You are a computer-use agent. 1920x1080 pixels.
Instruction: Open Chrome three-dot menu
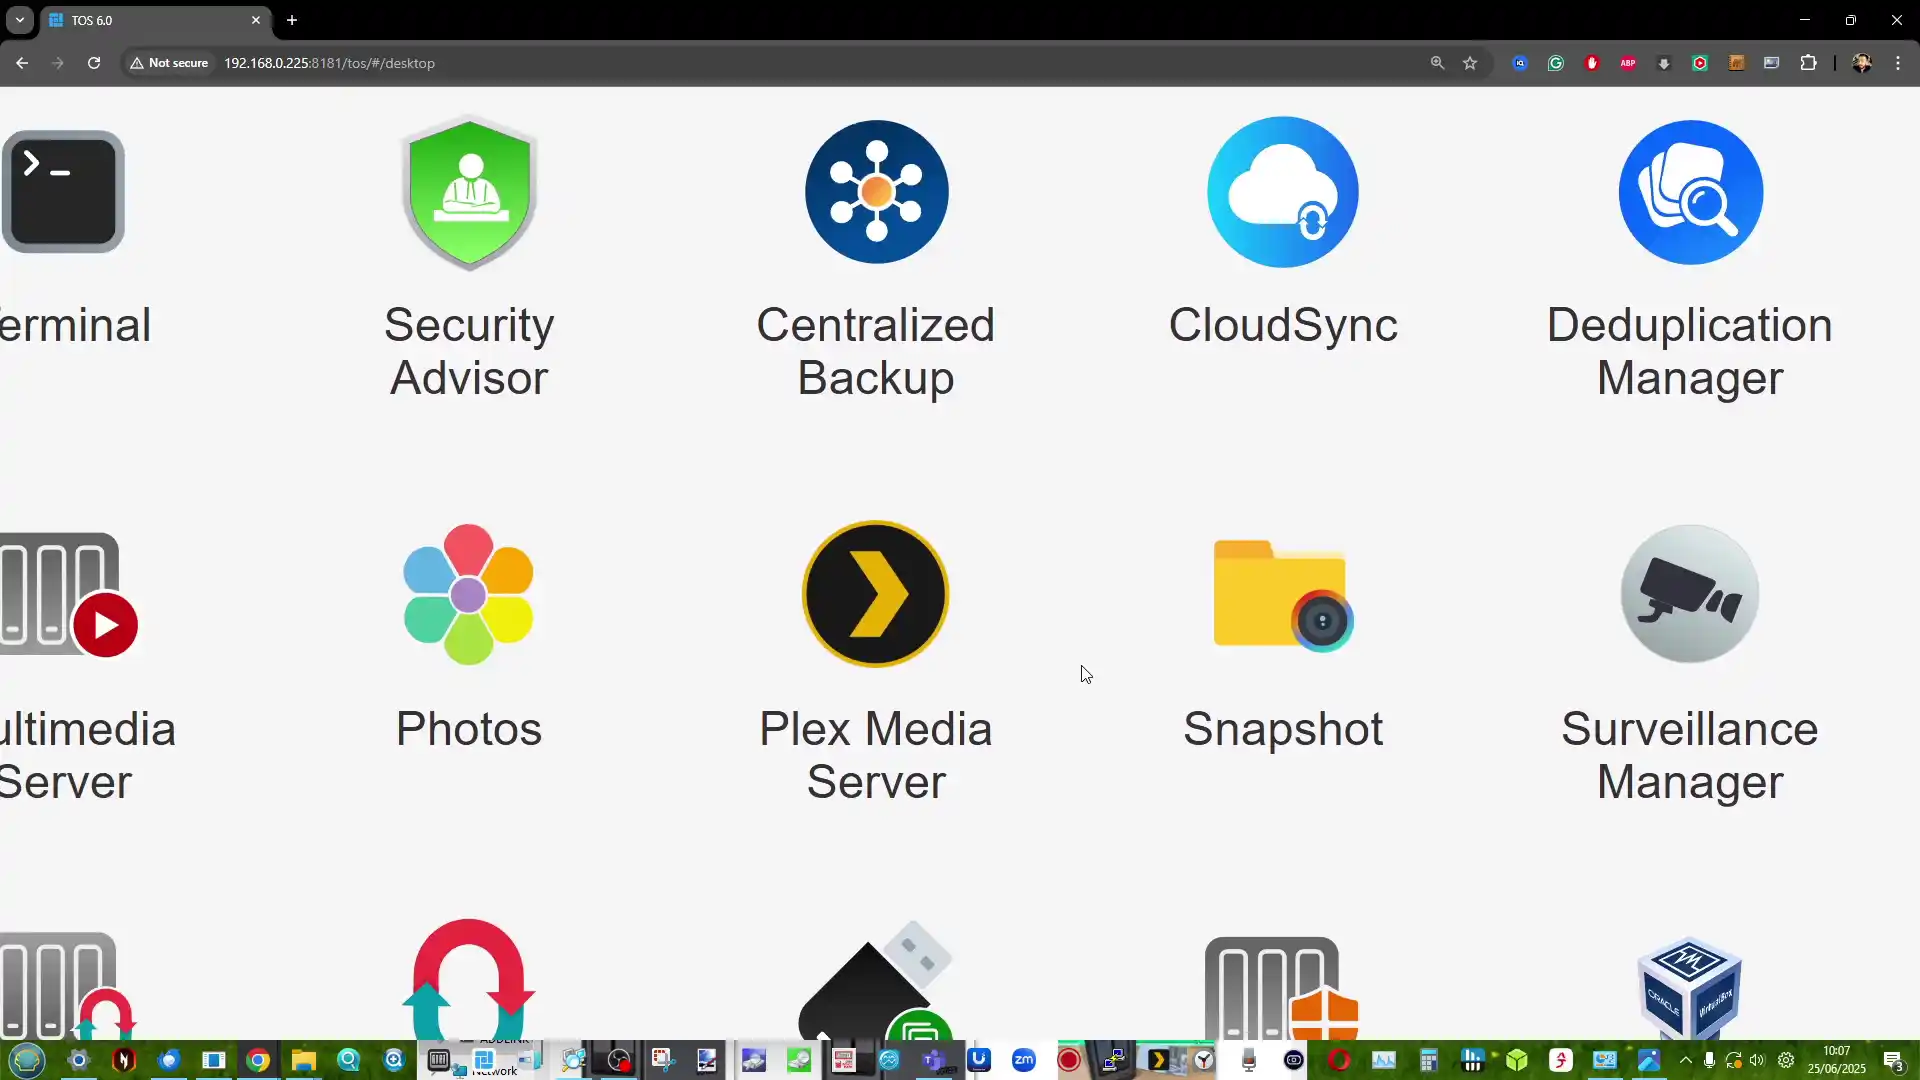coord(1898,63)
